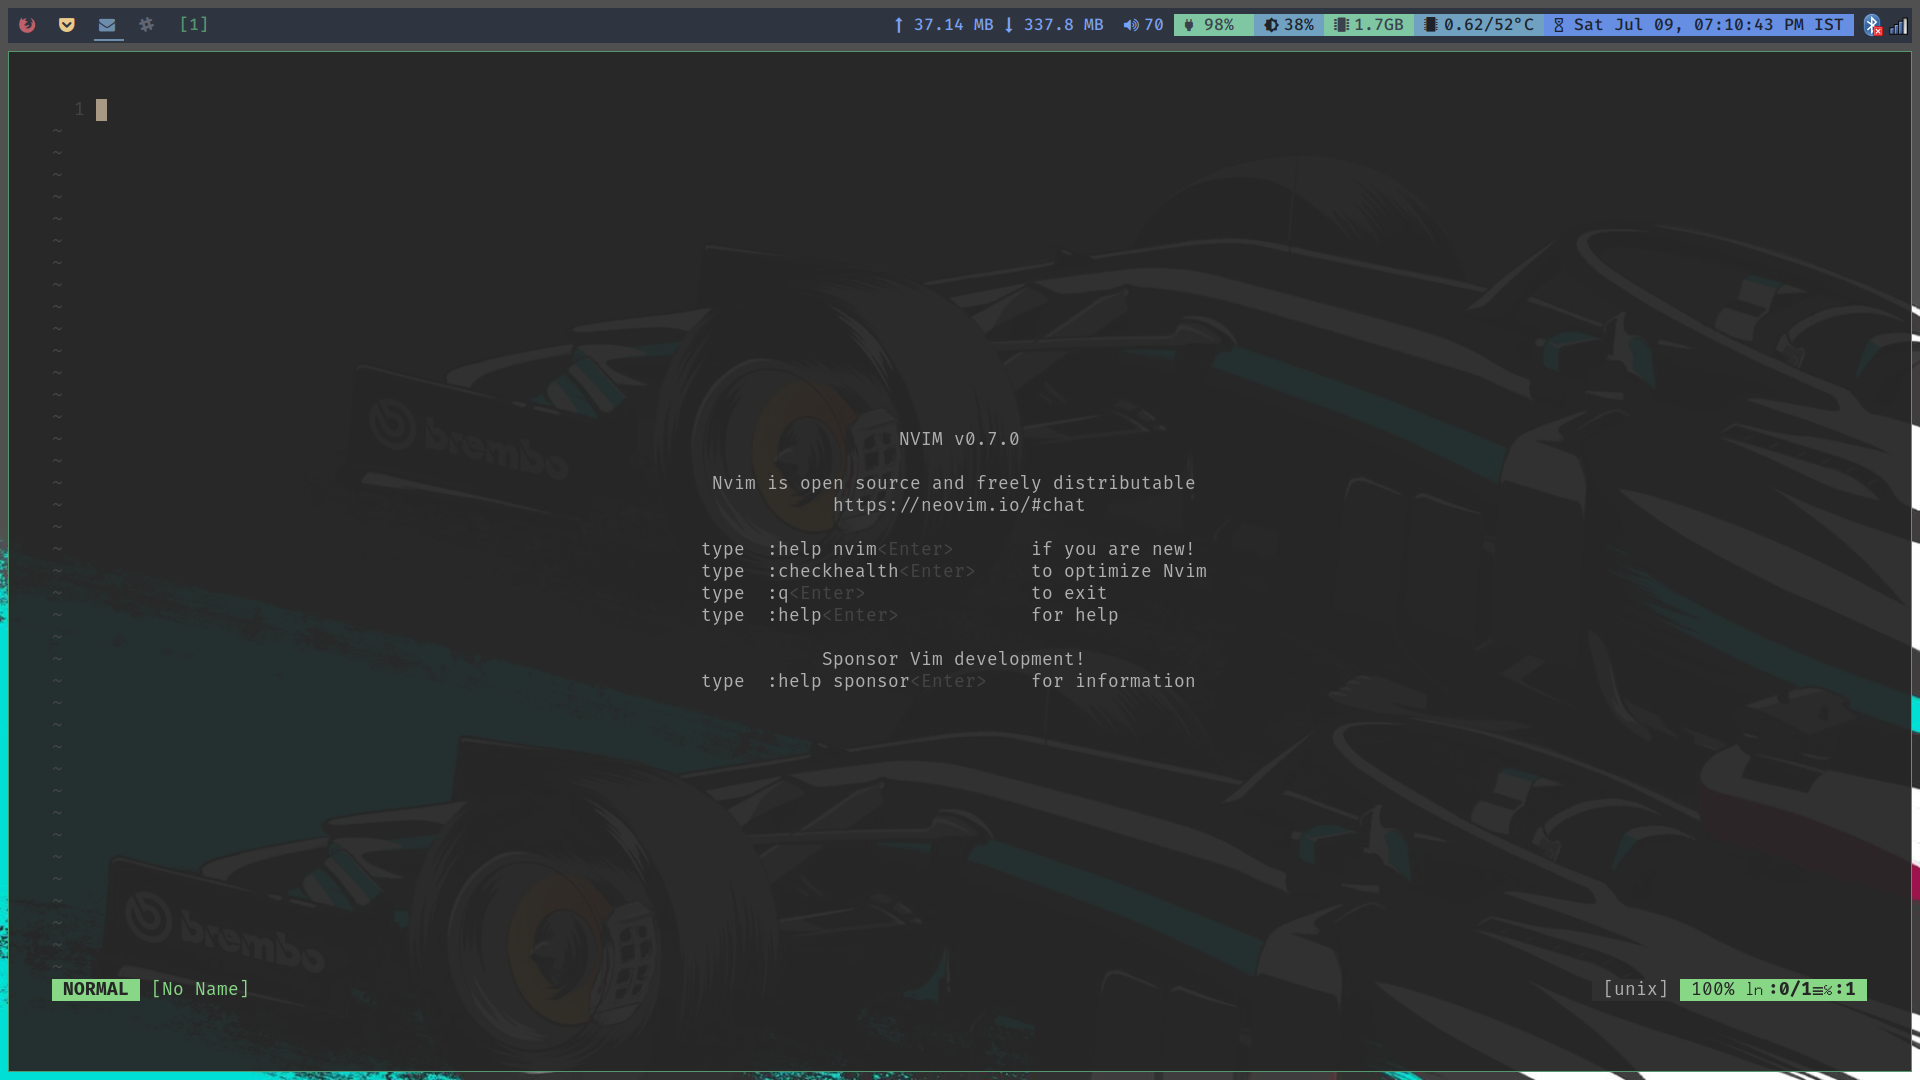Open the Pocket workspace icon

click(67, 25)
